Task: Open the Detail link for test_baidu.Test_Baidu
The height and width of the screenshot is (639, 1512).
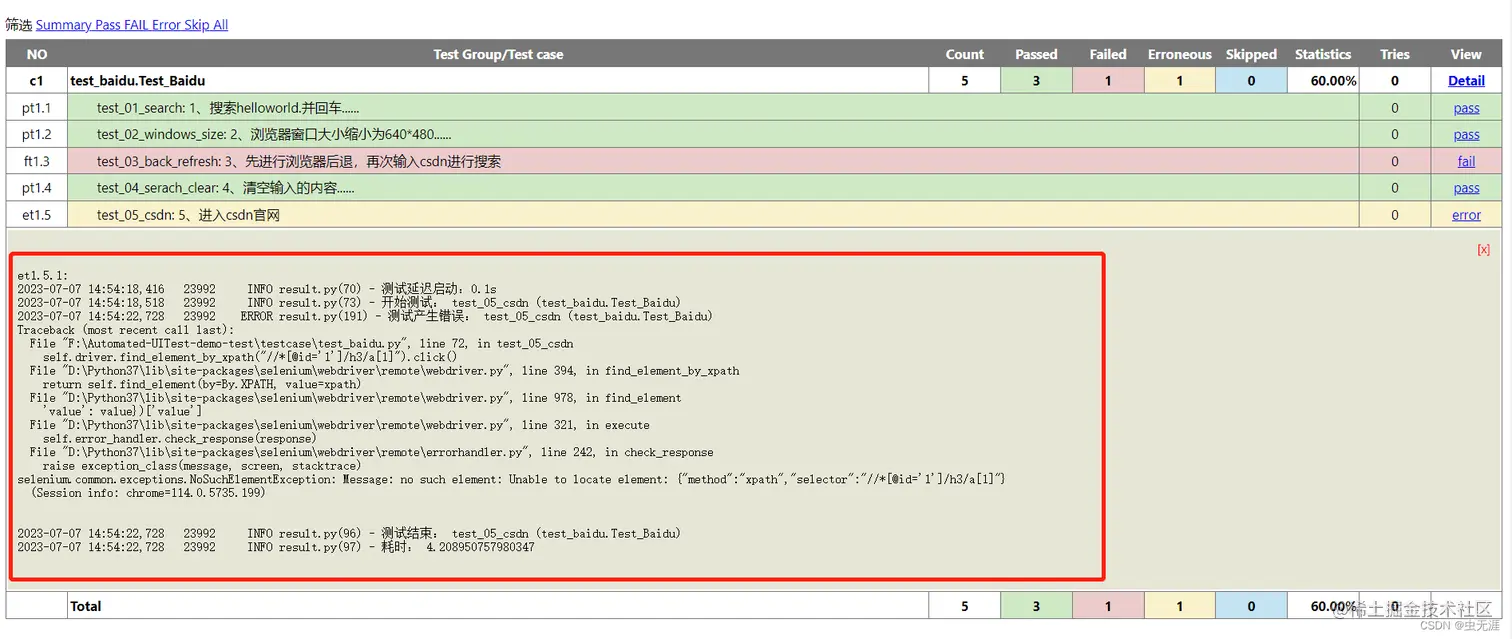Action: (x=1466, y=81)
